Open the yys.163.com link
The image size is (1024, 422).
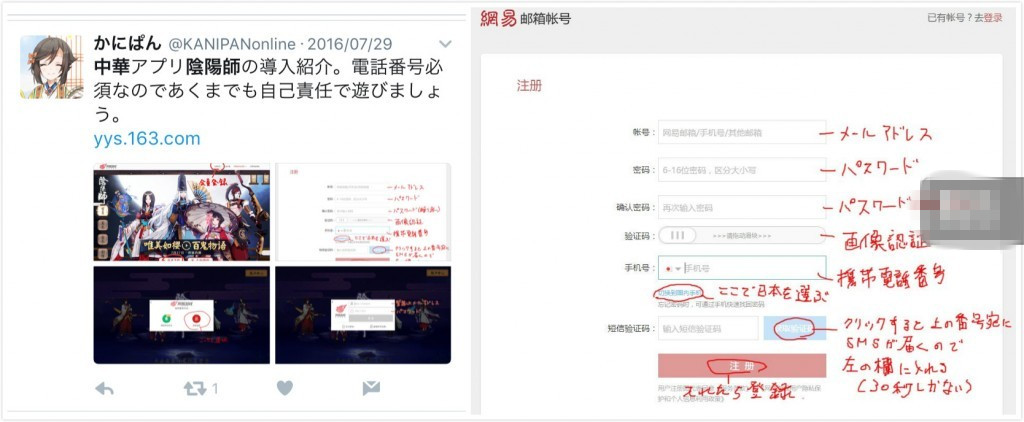click(x=146, y=138)
